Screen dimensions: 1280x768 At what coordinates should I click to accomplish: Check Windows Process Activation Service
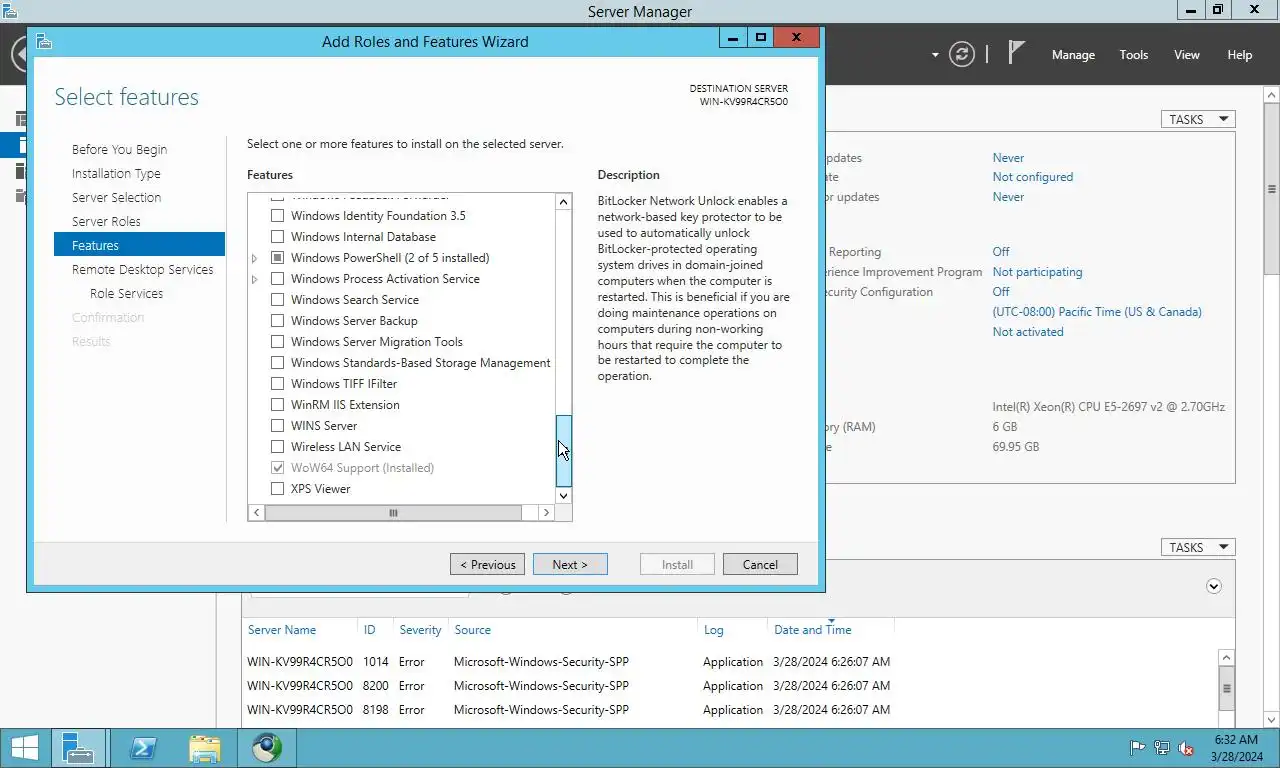click(x=278, y=279)
